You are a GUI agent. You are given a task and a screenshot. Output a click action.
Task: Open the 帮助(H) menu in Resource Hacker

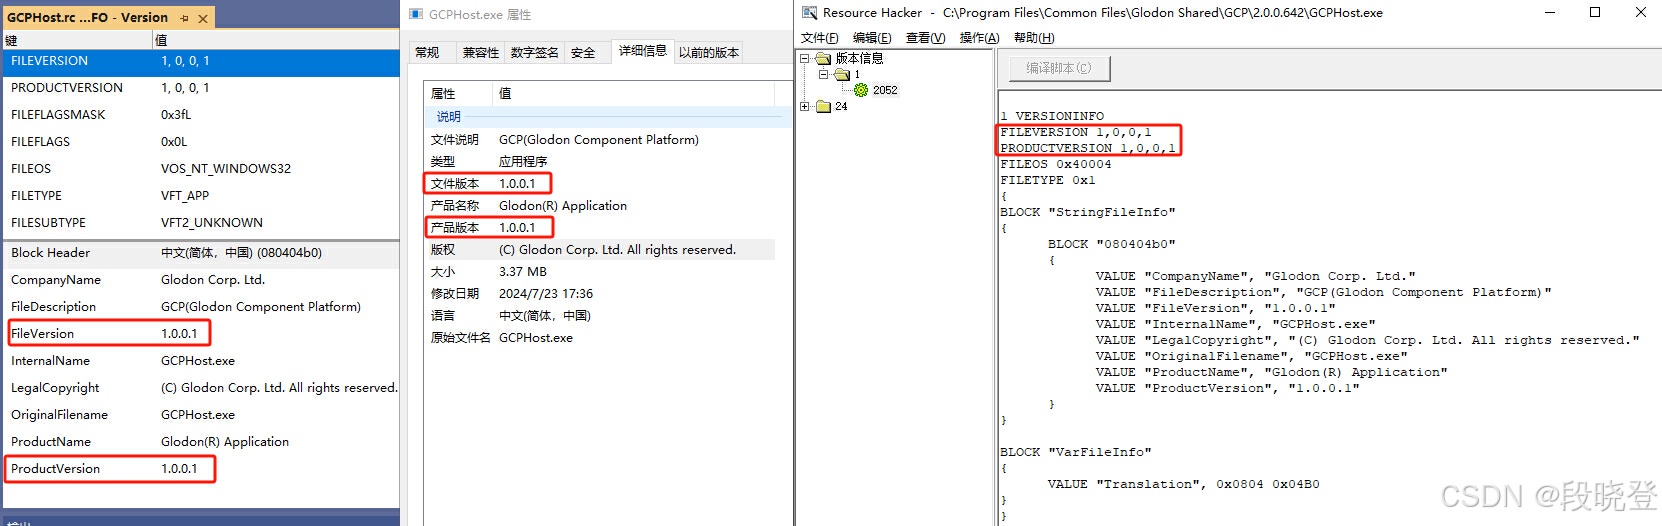[x=1034, y=38]
